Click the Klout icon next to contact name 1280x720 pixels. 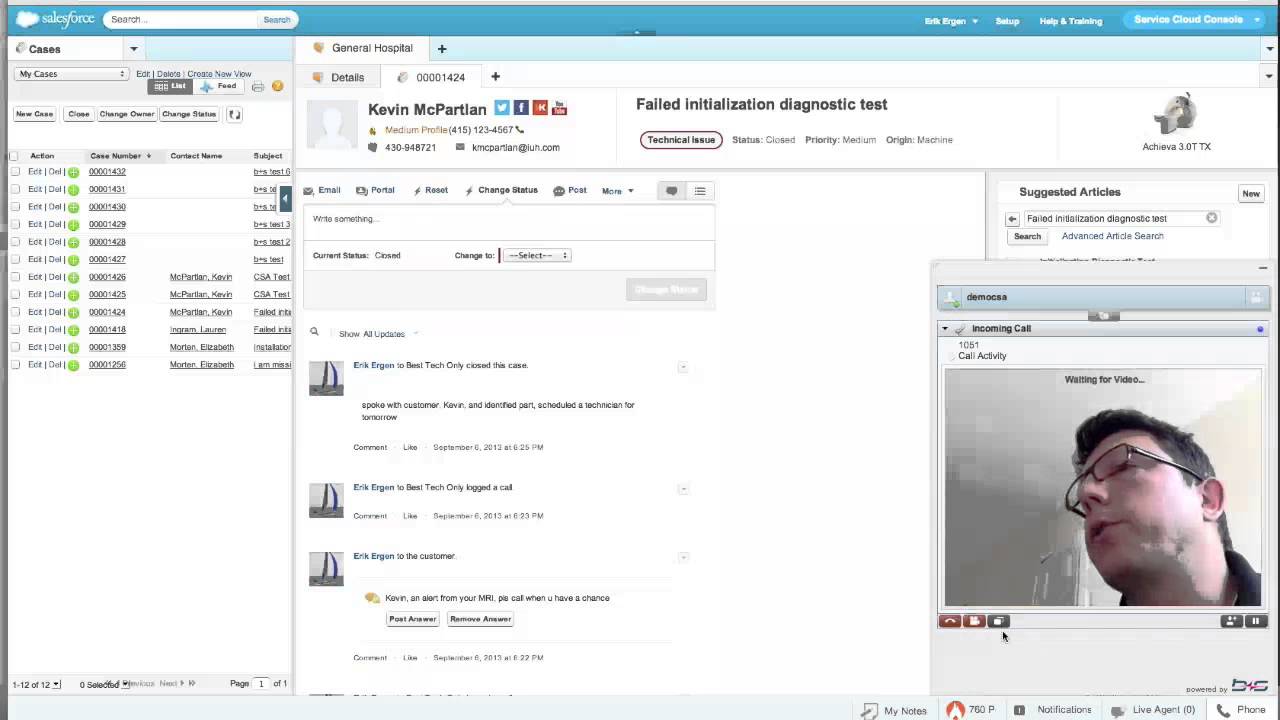point(540,108)
